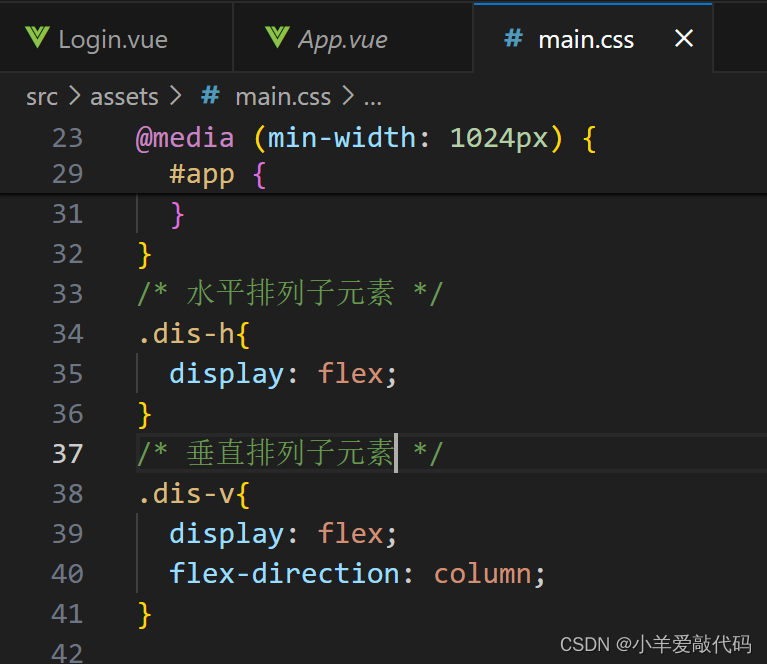Click line number 37 in gutter
The height and width of the screenshot is (664, 767).
[68, 454]
